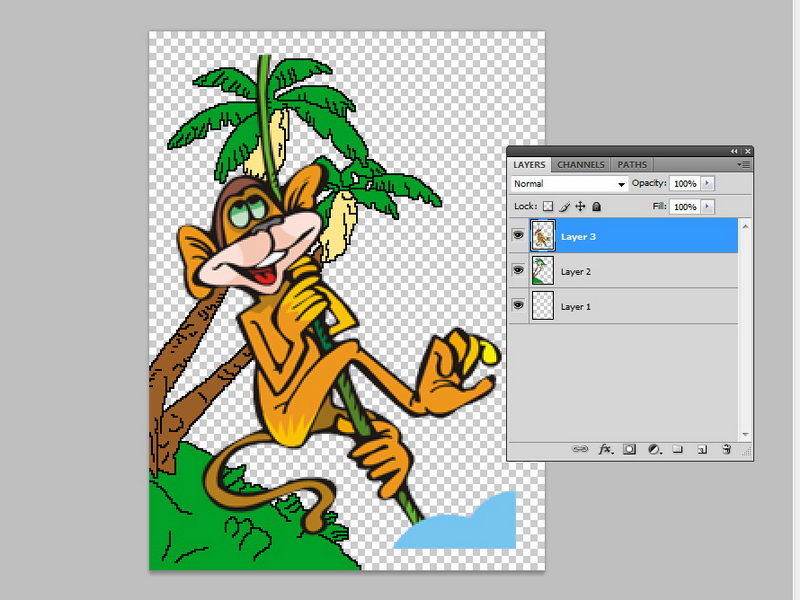Click the Opacity value field
800x600 pixels.
(685, 183)
